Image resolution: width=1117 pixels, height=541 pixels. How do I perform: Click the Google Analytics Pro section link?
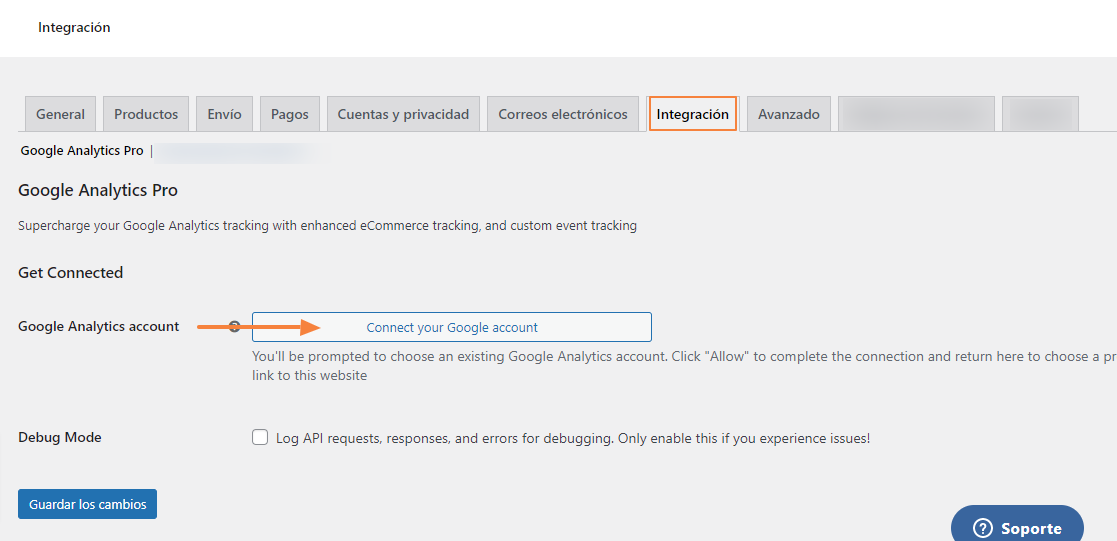tap(82, 151)
